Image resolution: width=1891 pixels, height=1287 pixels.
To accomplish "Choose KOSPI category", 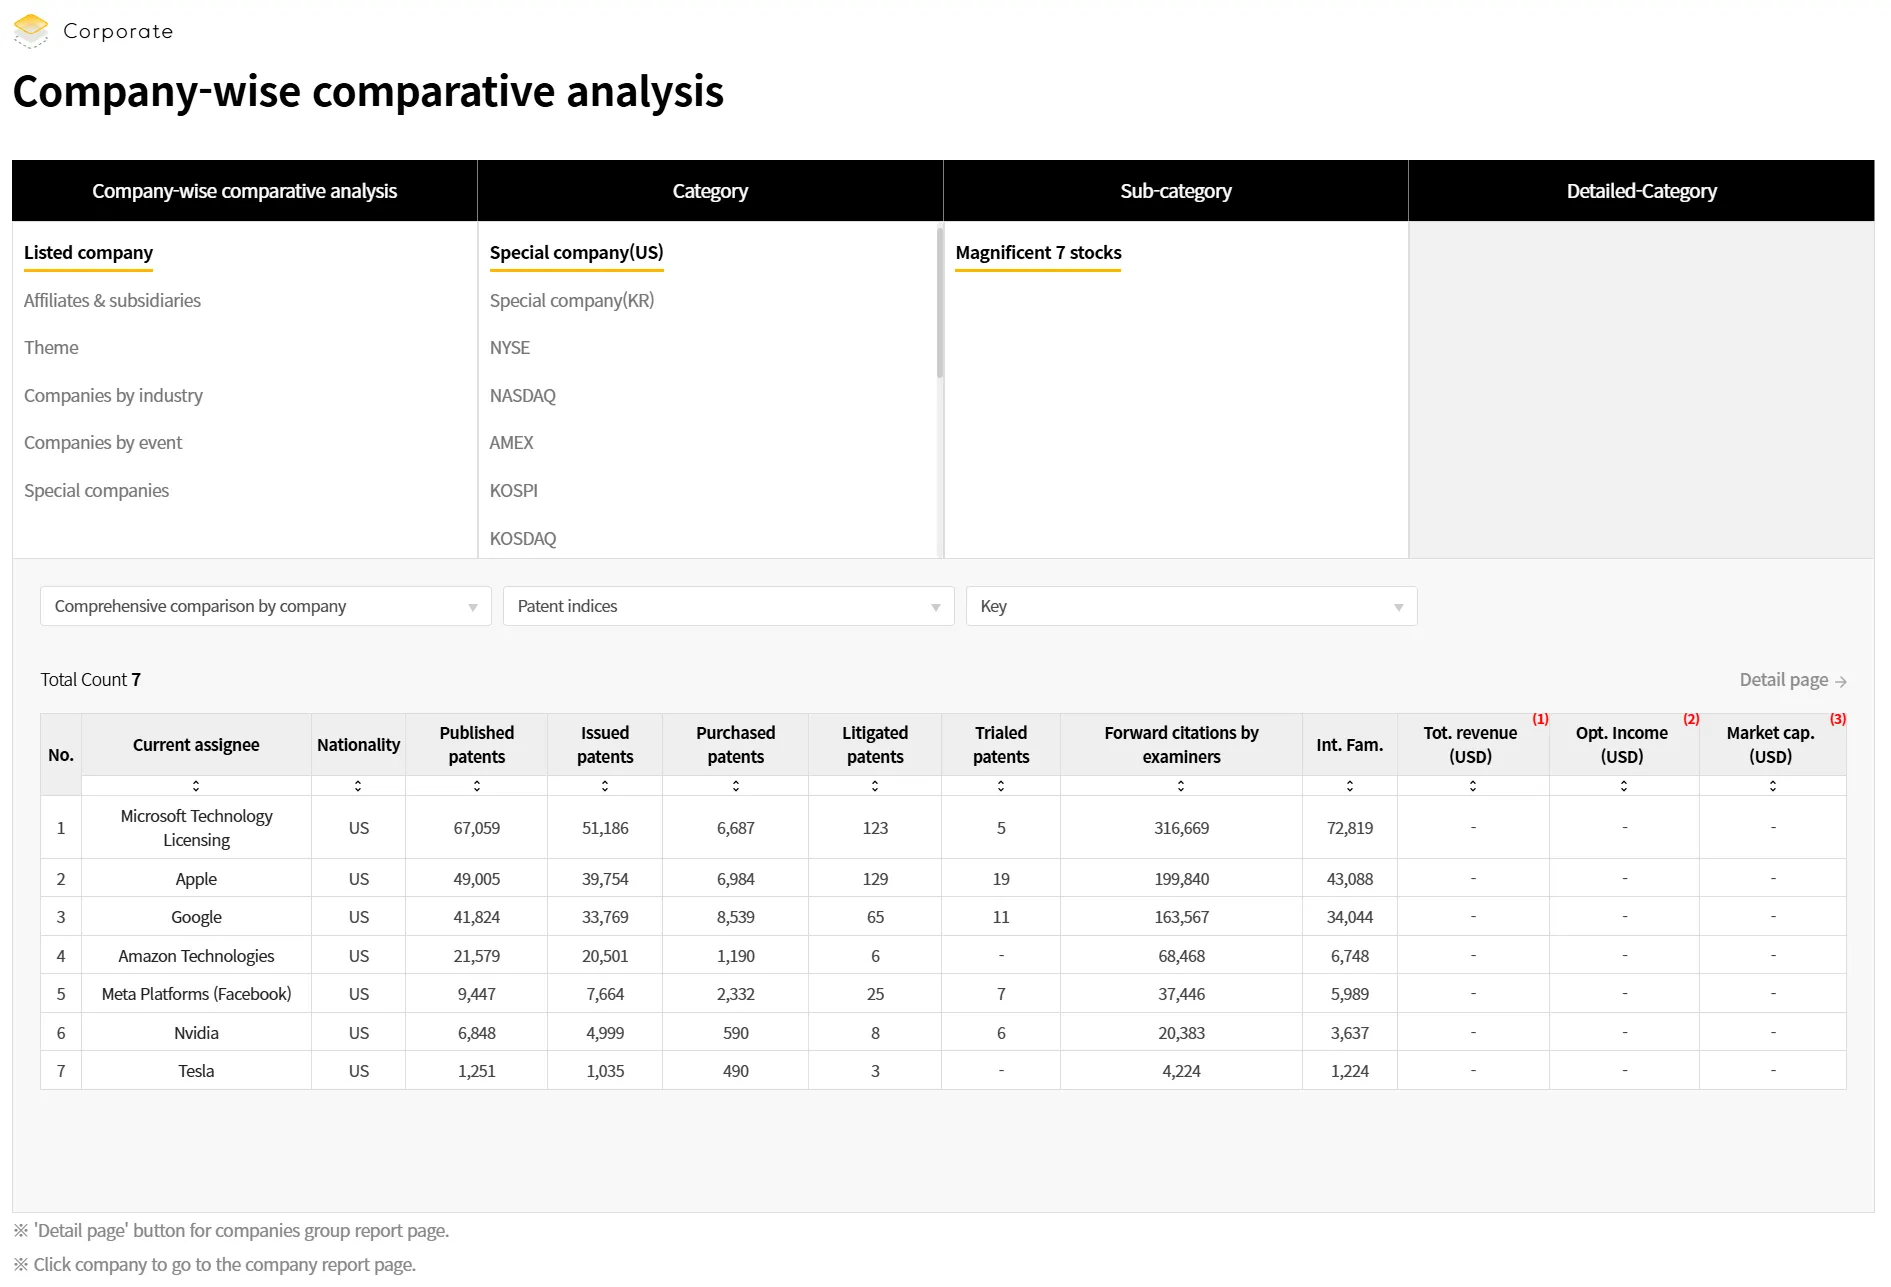I will tap(514, 491).
